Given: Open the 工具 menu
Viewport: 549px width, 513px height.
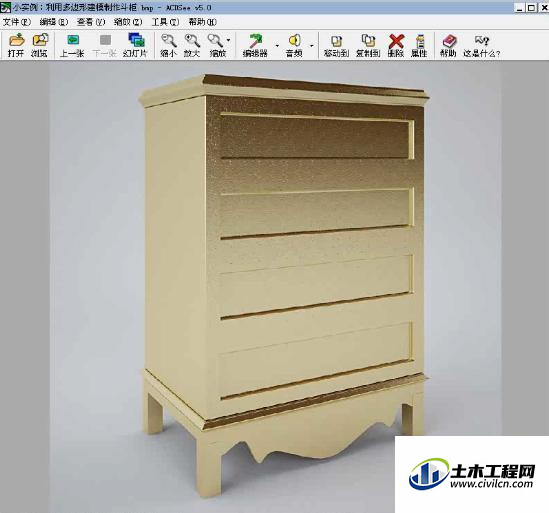Looking at the screenshot, I should click(x=165, y=22).
